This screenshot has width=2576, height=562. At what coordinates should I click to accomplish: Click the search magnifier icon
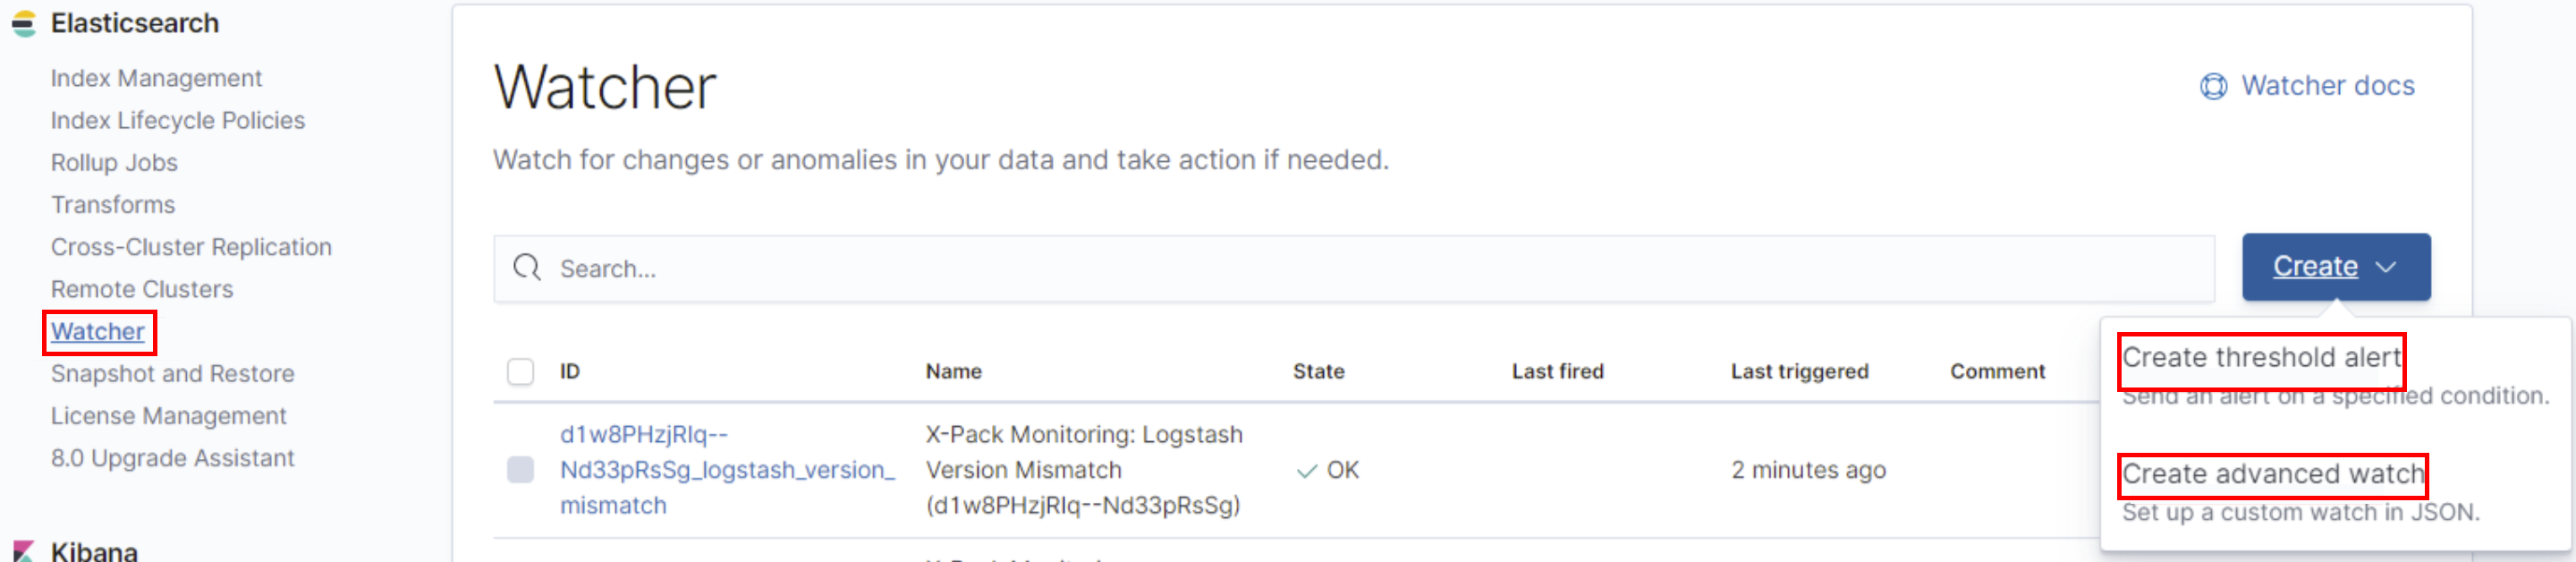527,268
